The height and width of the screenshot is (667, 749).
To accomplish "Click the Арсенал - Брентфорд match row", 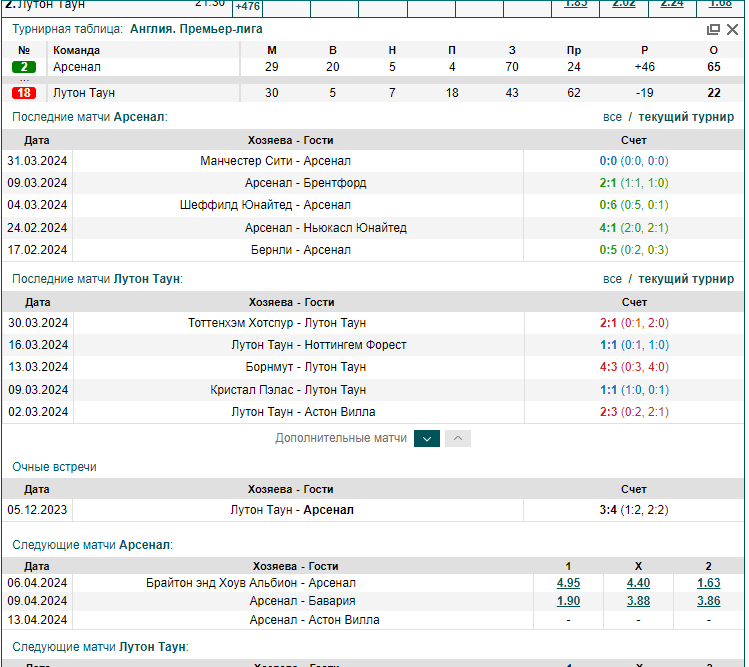I will (306, 183).
